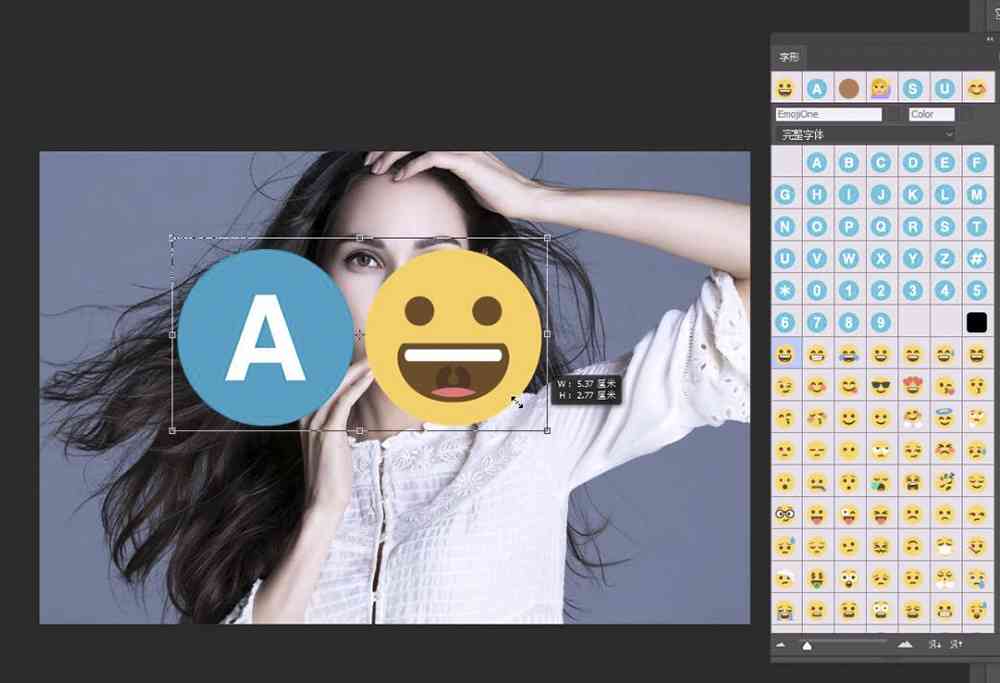Insert the black square glyph
This screenshot has height=683, width=1000.
coord(976,322)
